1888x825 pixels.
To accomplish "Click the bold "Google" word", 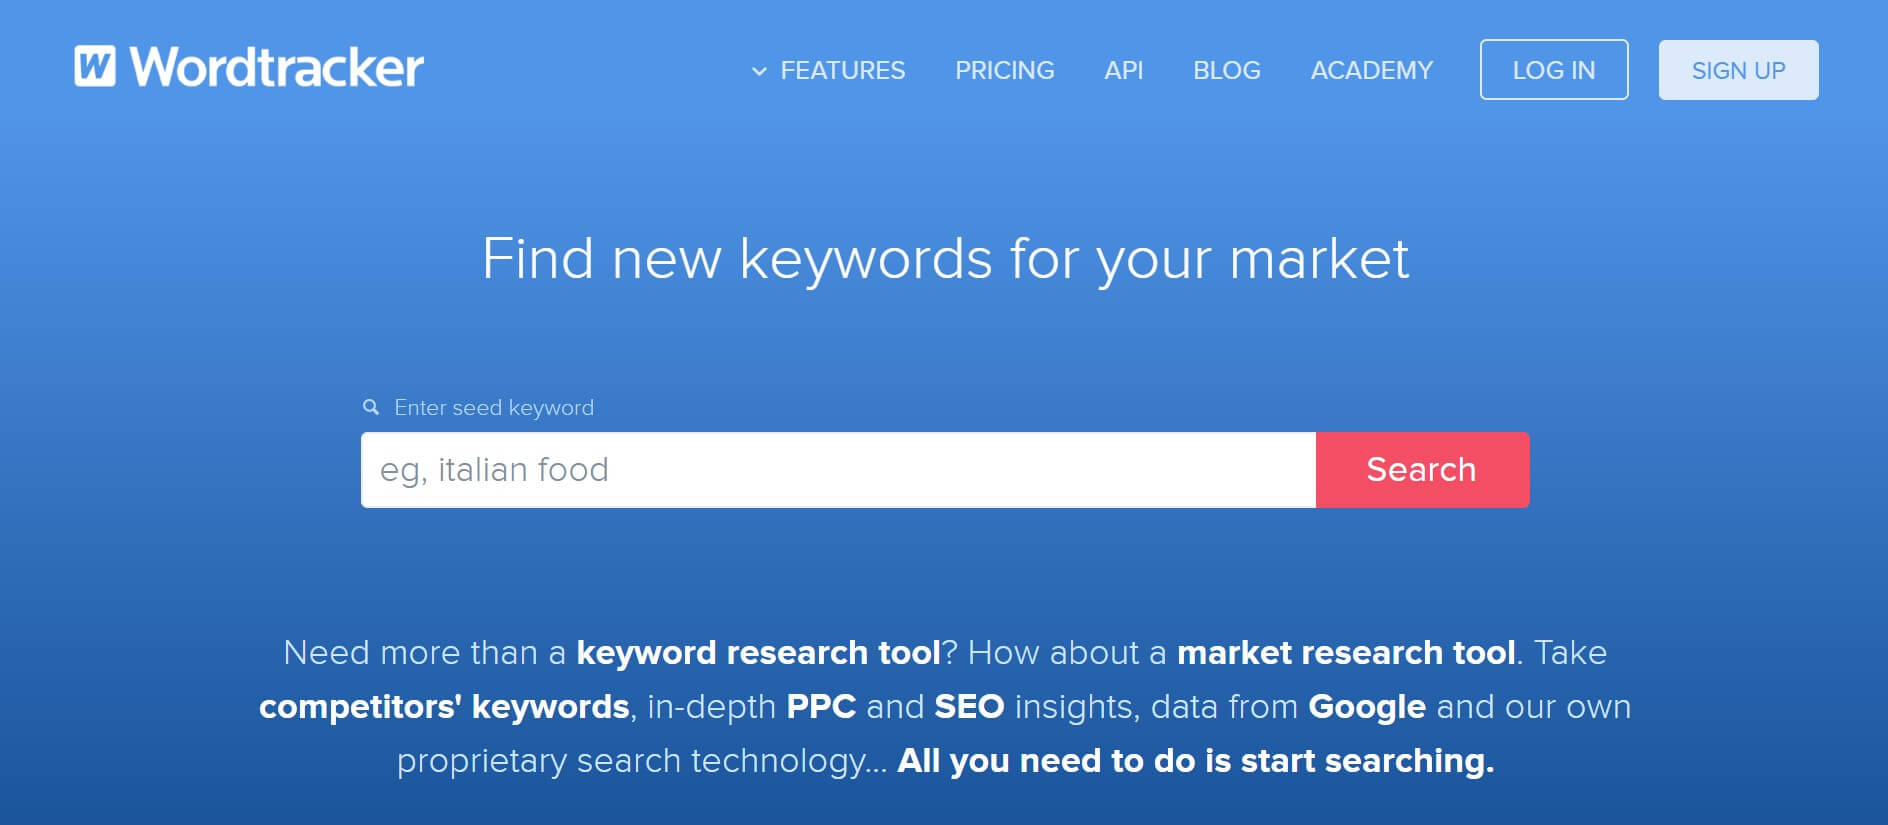I will (1367, 707).
